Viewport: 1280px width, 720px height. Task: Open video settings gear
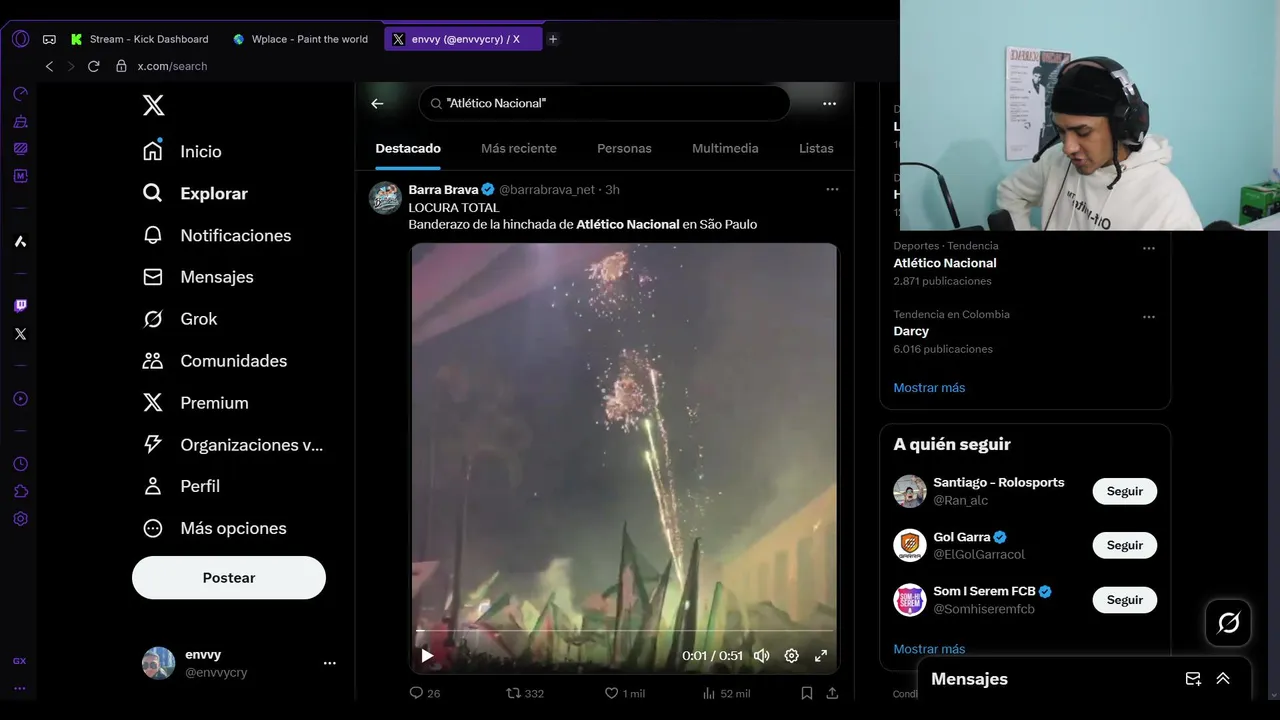791,656
